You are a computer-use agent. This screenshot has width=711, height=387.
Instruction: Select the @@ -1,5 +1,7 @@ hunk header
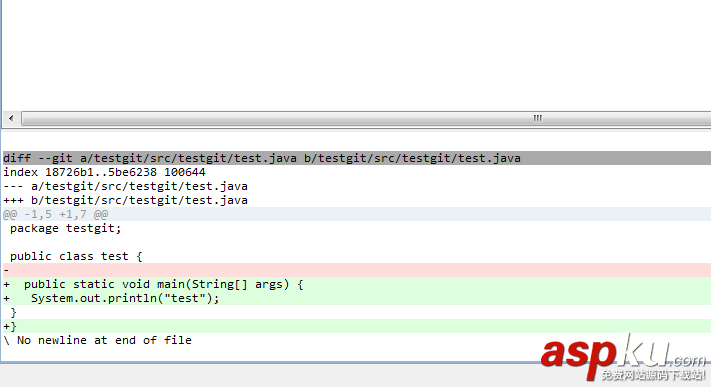tap(357, 214)
